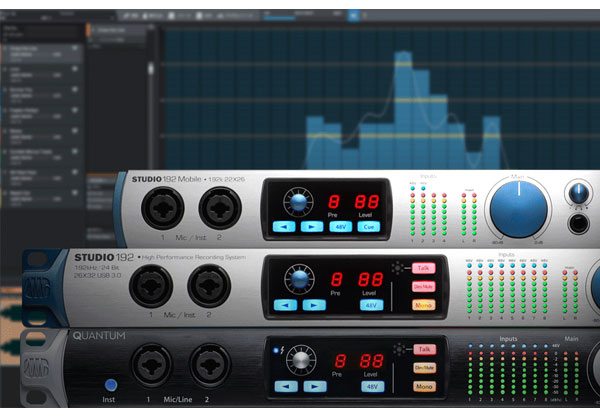Click the preamp encoder knob on Studio 192
Viewport: 600px width, 420px height.
(x=300, y=279)
